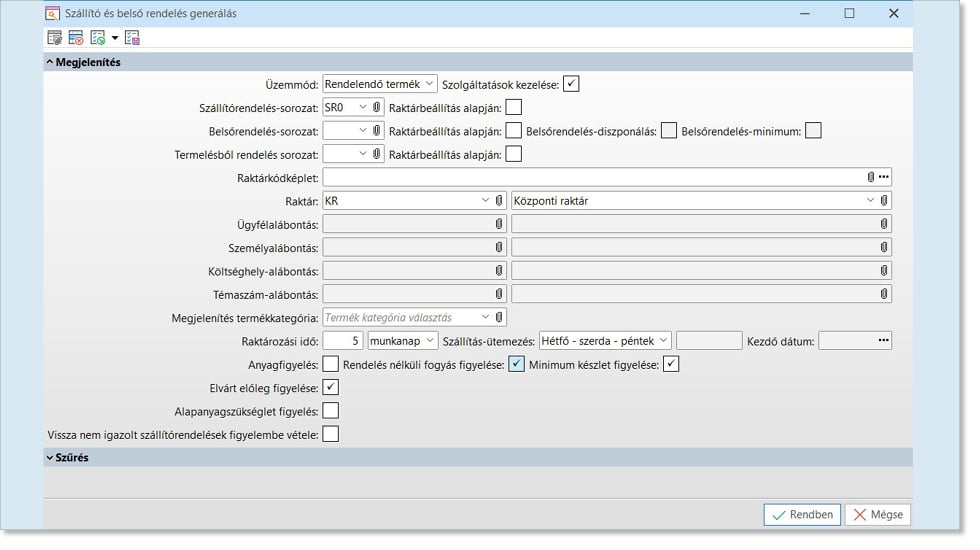Click the toolbar checklist icon with purple save badge
The height and width of the screenshot is (550, 980).
tap(132, 38)
